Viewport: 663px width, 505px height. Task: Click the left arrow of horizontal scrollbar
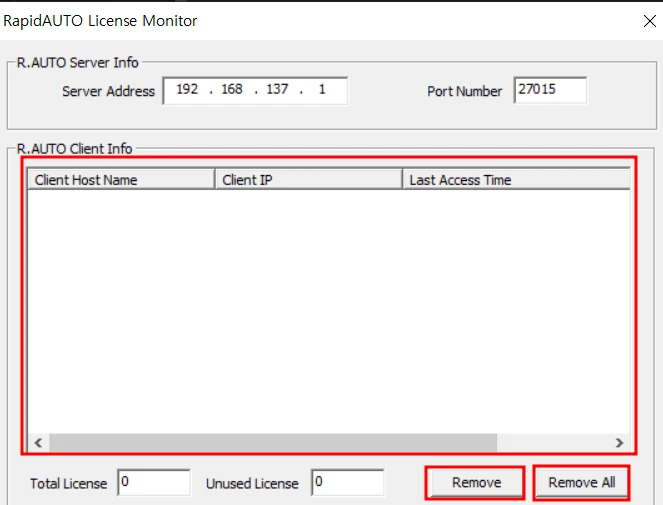pyautogui.click(x=38, y=443)
